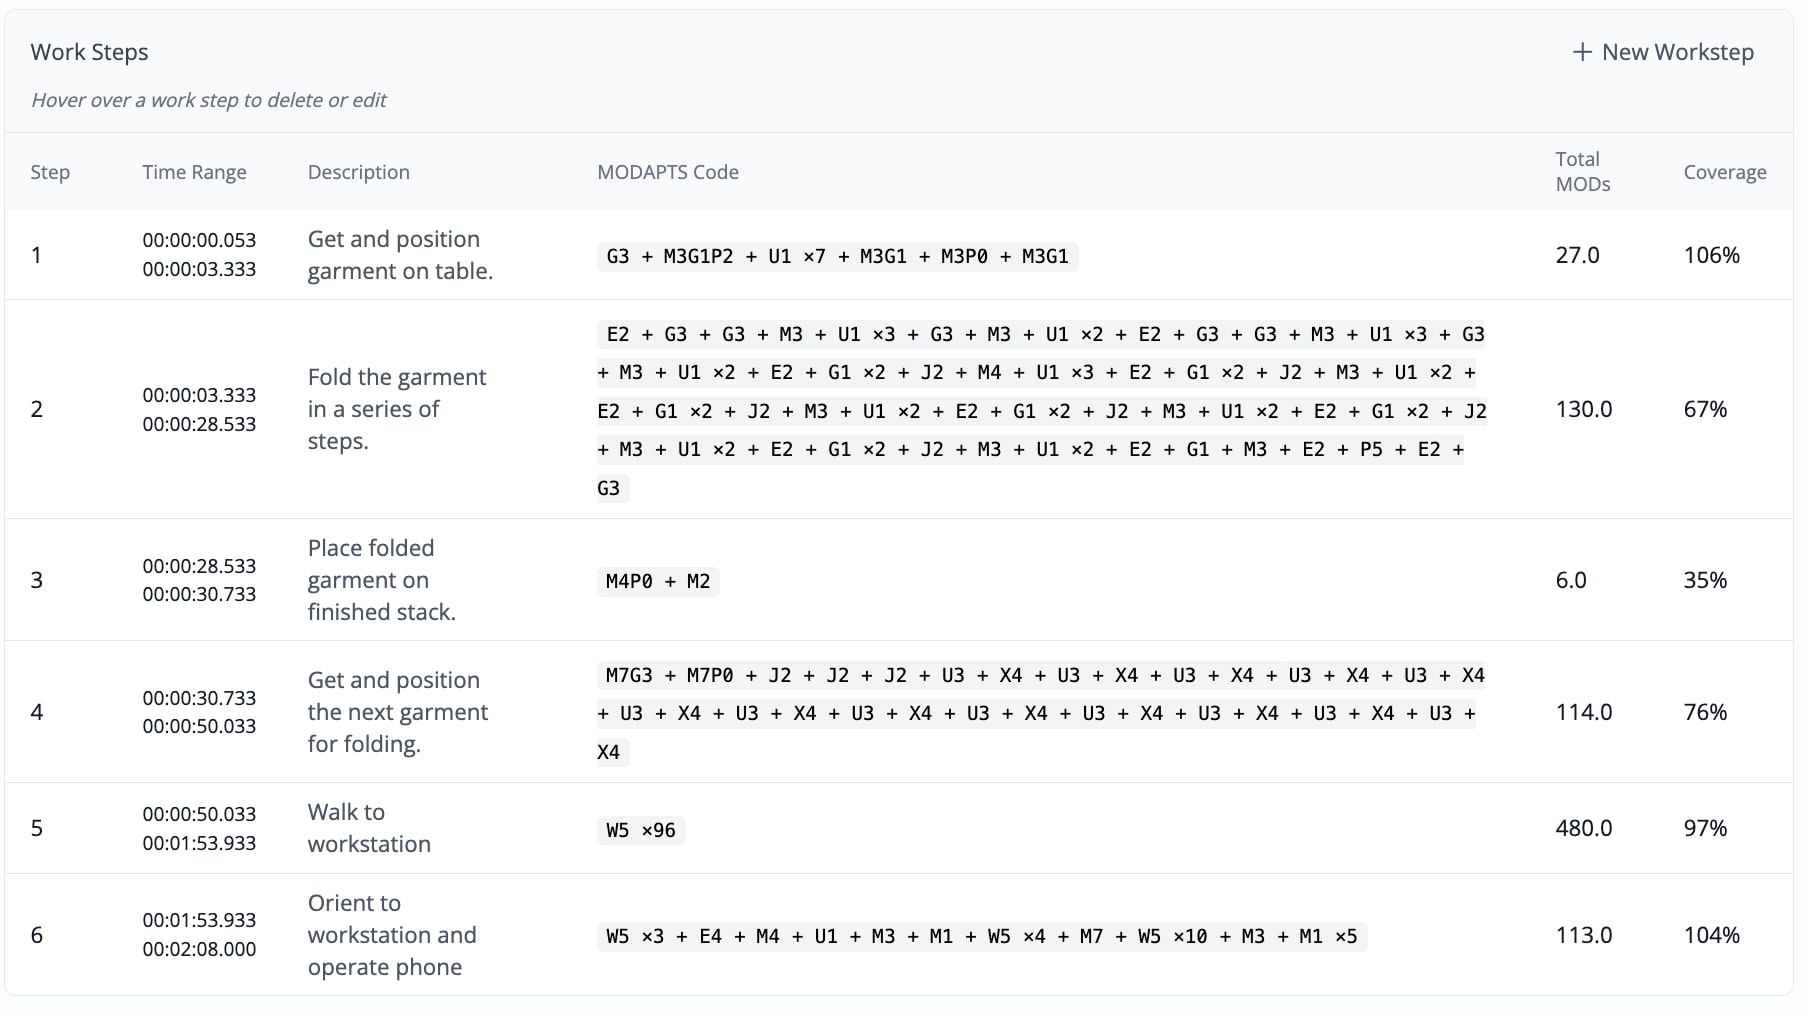This screenshot has height=1018, width=1808.
Task: Select step 1 row number
Action: 37,255
